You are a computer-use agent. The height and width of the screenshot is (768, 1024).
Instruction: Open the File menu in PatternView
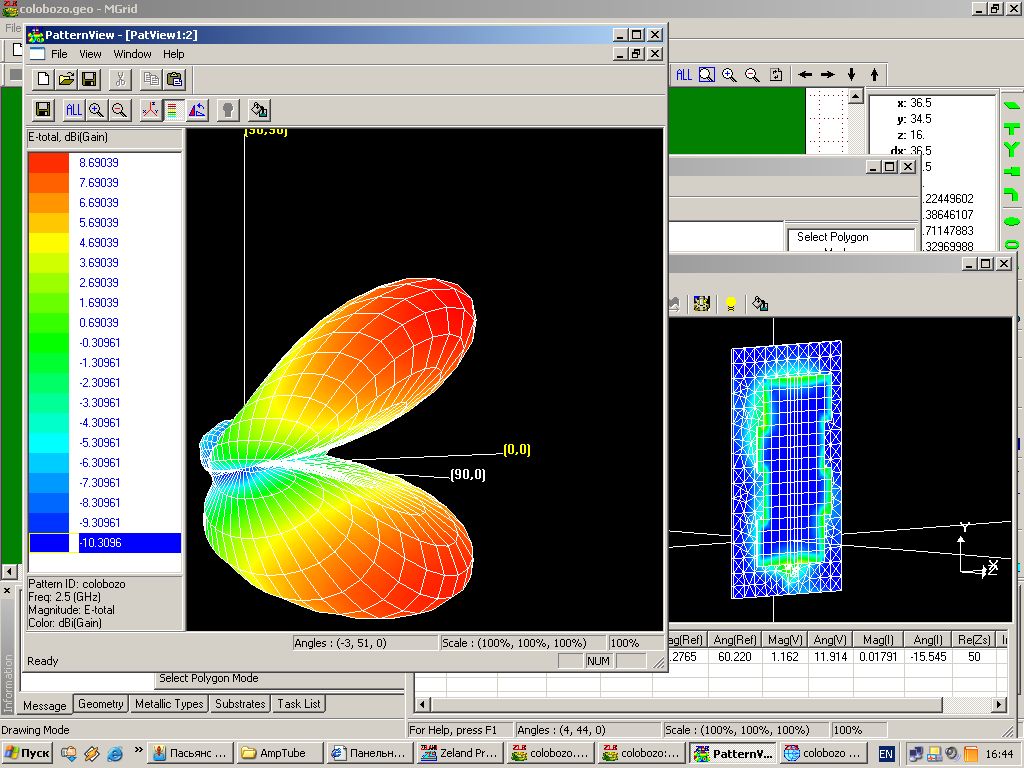[60, 54]
